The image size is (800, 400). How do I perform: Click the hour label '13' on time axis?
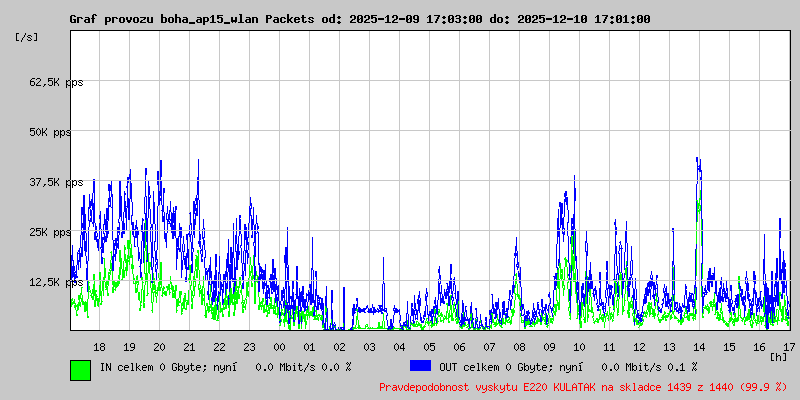point(669,347)
